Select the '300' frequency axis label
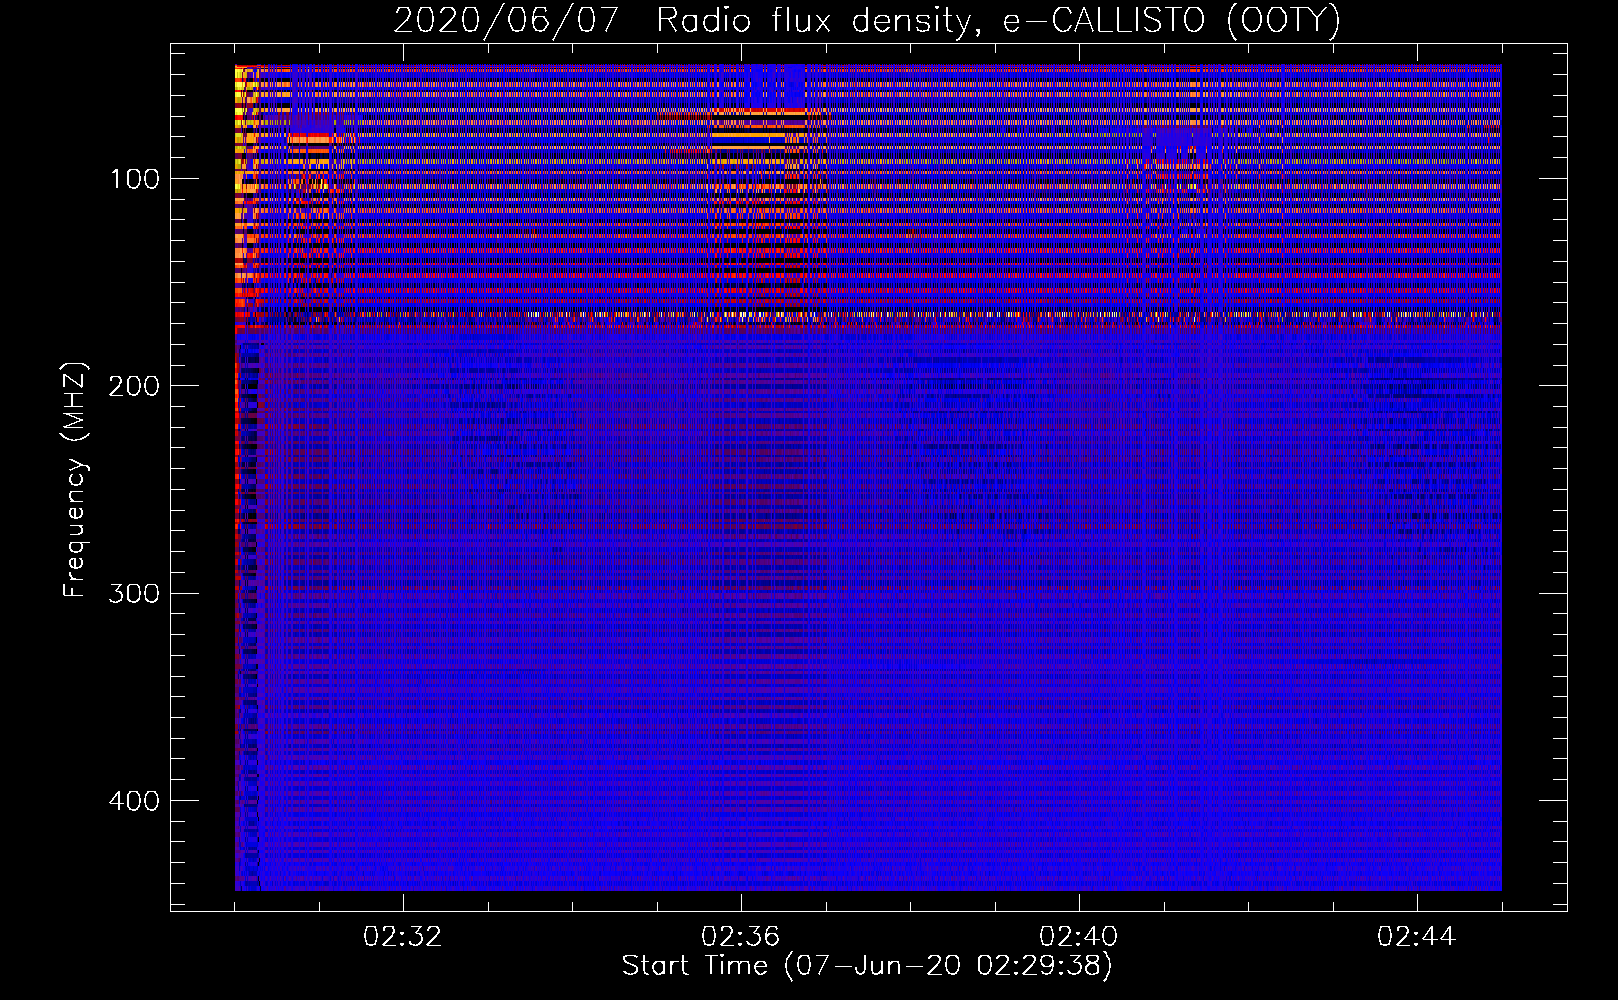Image resolution: width=1618 pixels, height=1000 pixels. coord(134,594)
